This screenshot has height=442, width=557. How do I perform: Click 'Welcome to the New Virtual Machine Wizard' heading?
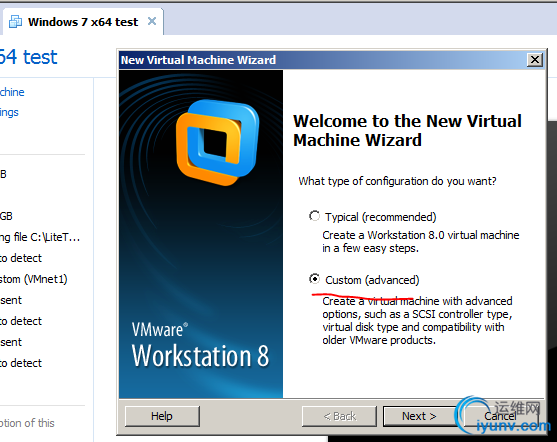(407, 130)
